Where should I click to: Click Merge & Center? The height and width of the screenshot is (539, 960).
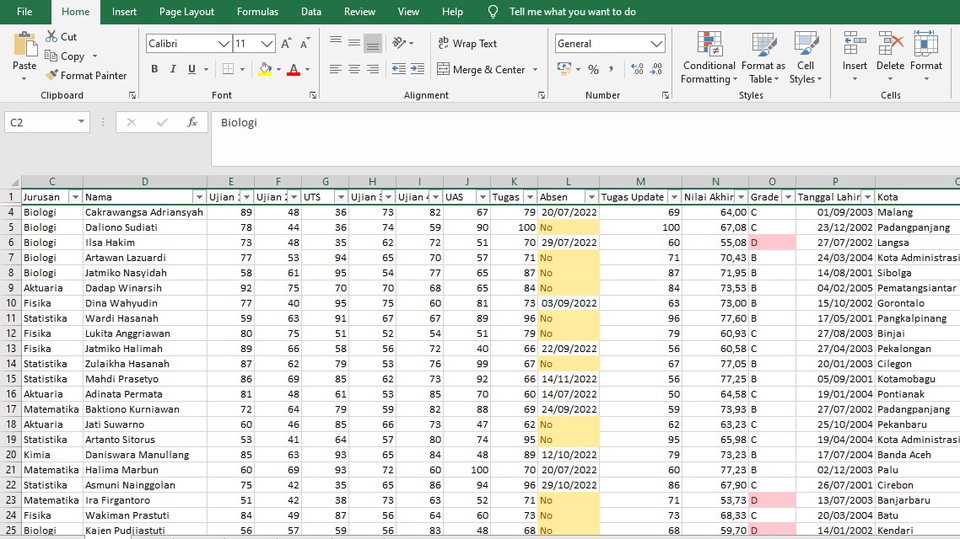(x=481, y=69)
